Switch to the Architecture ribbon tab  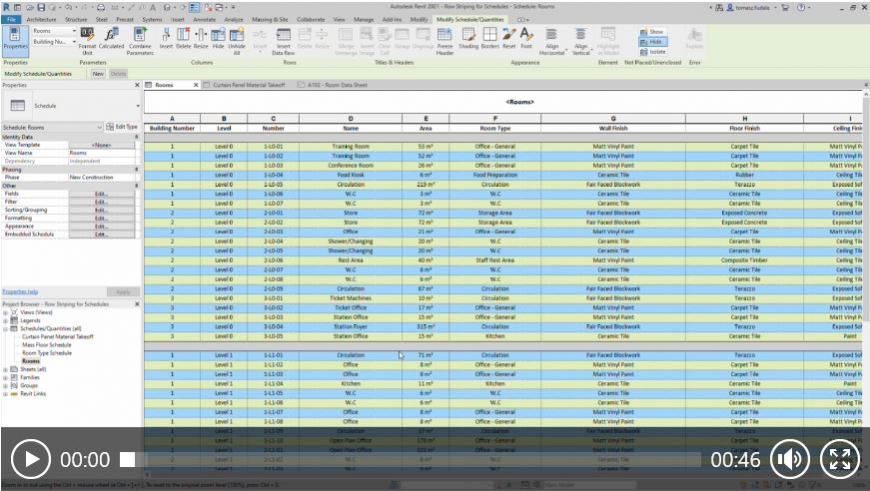click(41, 19)
